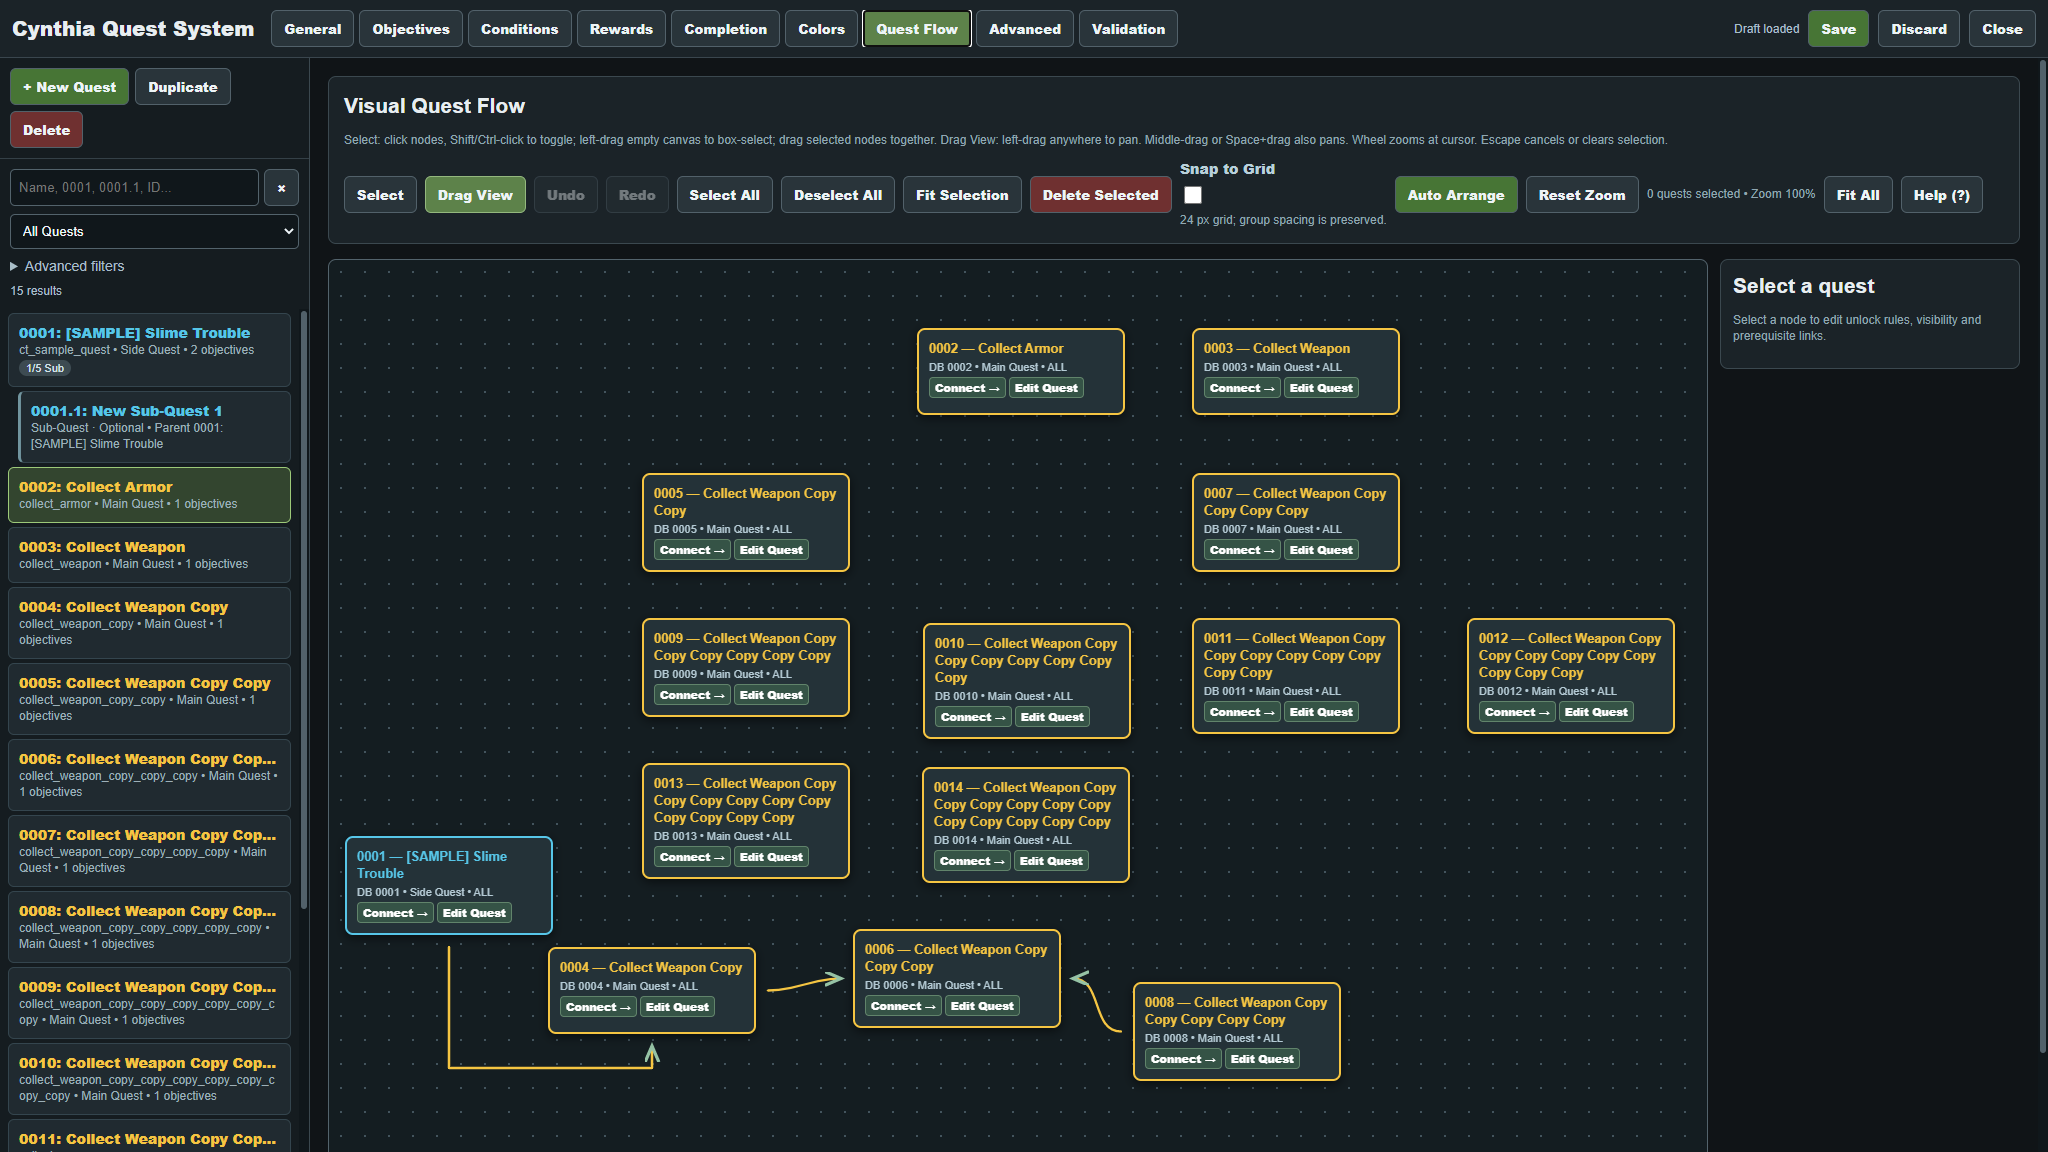
Task: Click Fit Selection
Action: click(x=962, y=195)
